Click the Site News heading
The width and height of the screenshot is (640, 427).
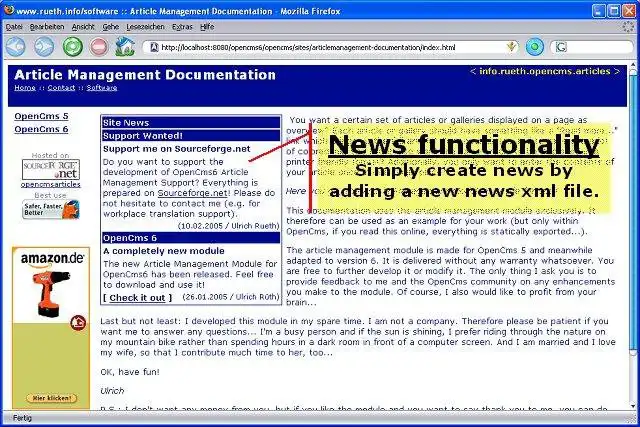point(191,122)
